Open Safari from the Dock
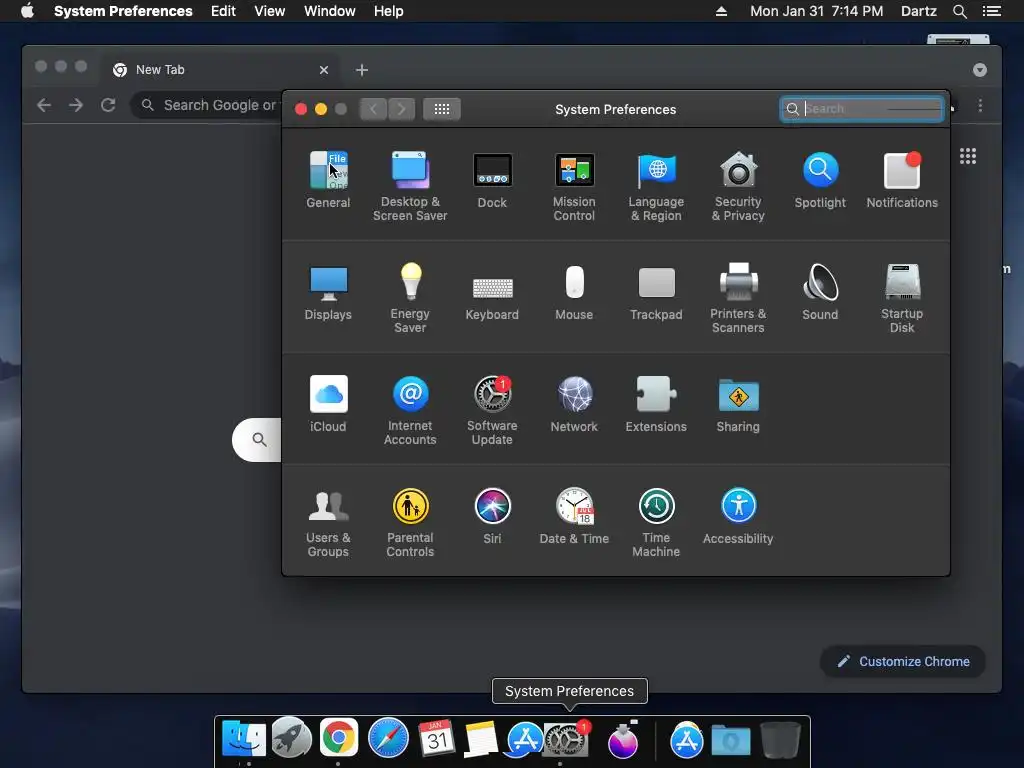 point(388,739)
